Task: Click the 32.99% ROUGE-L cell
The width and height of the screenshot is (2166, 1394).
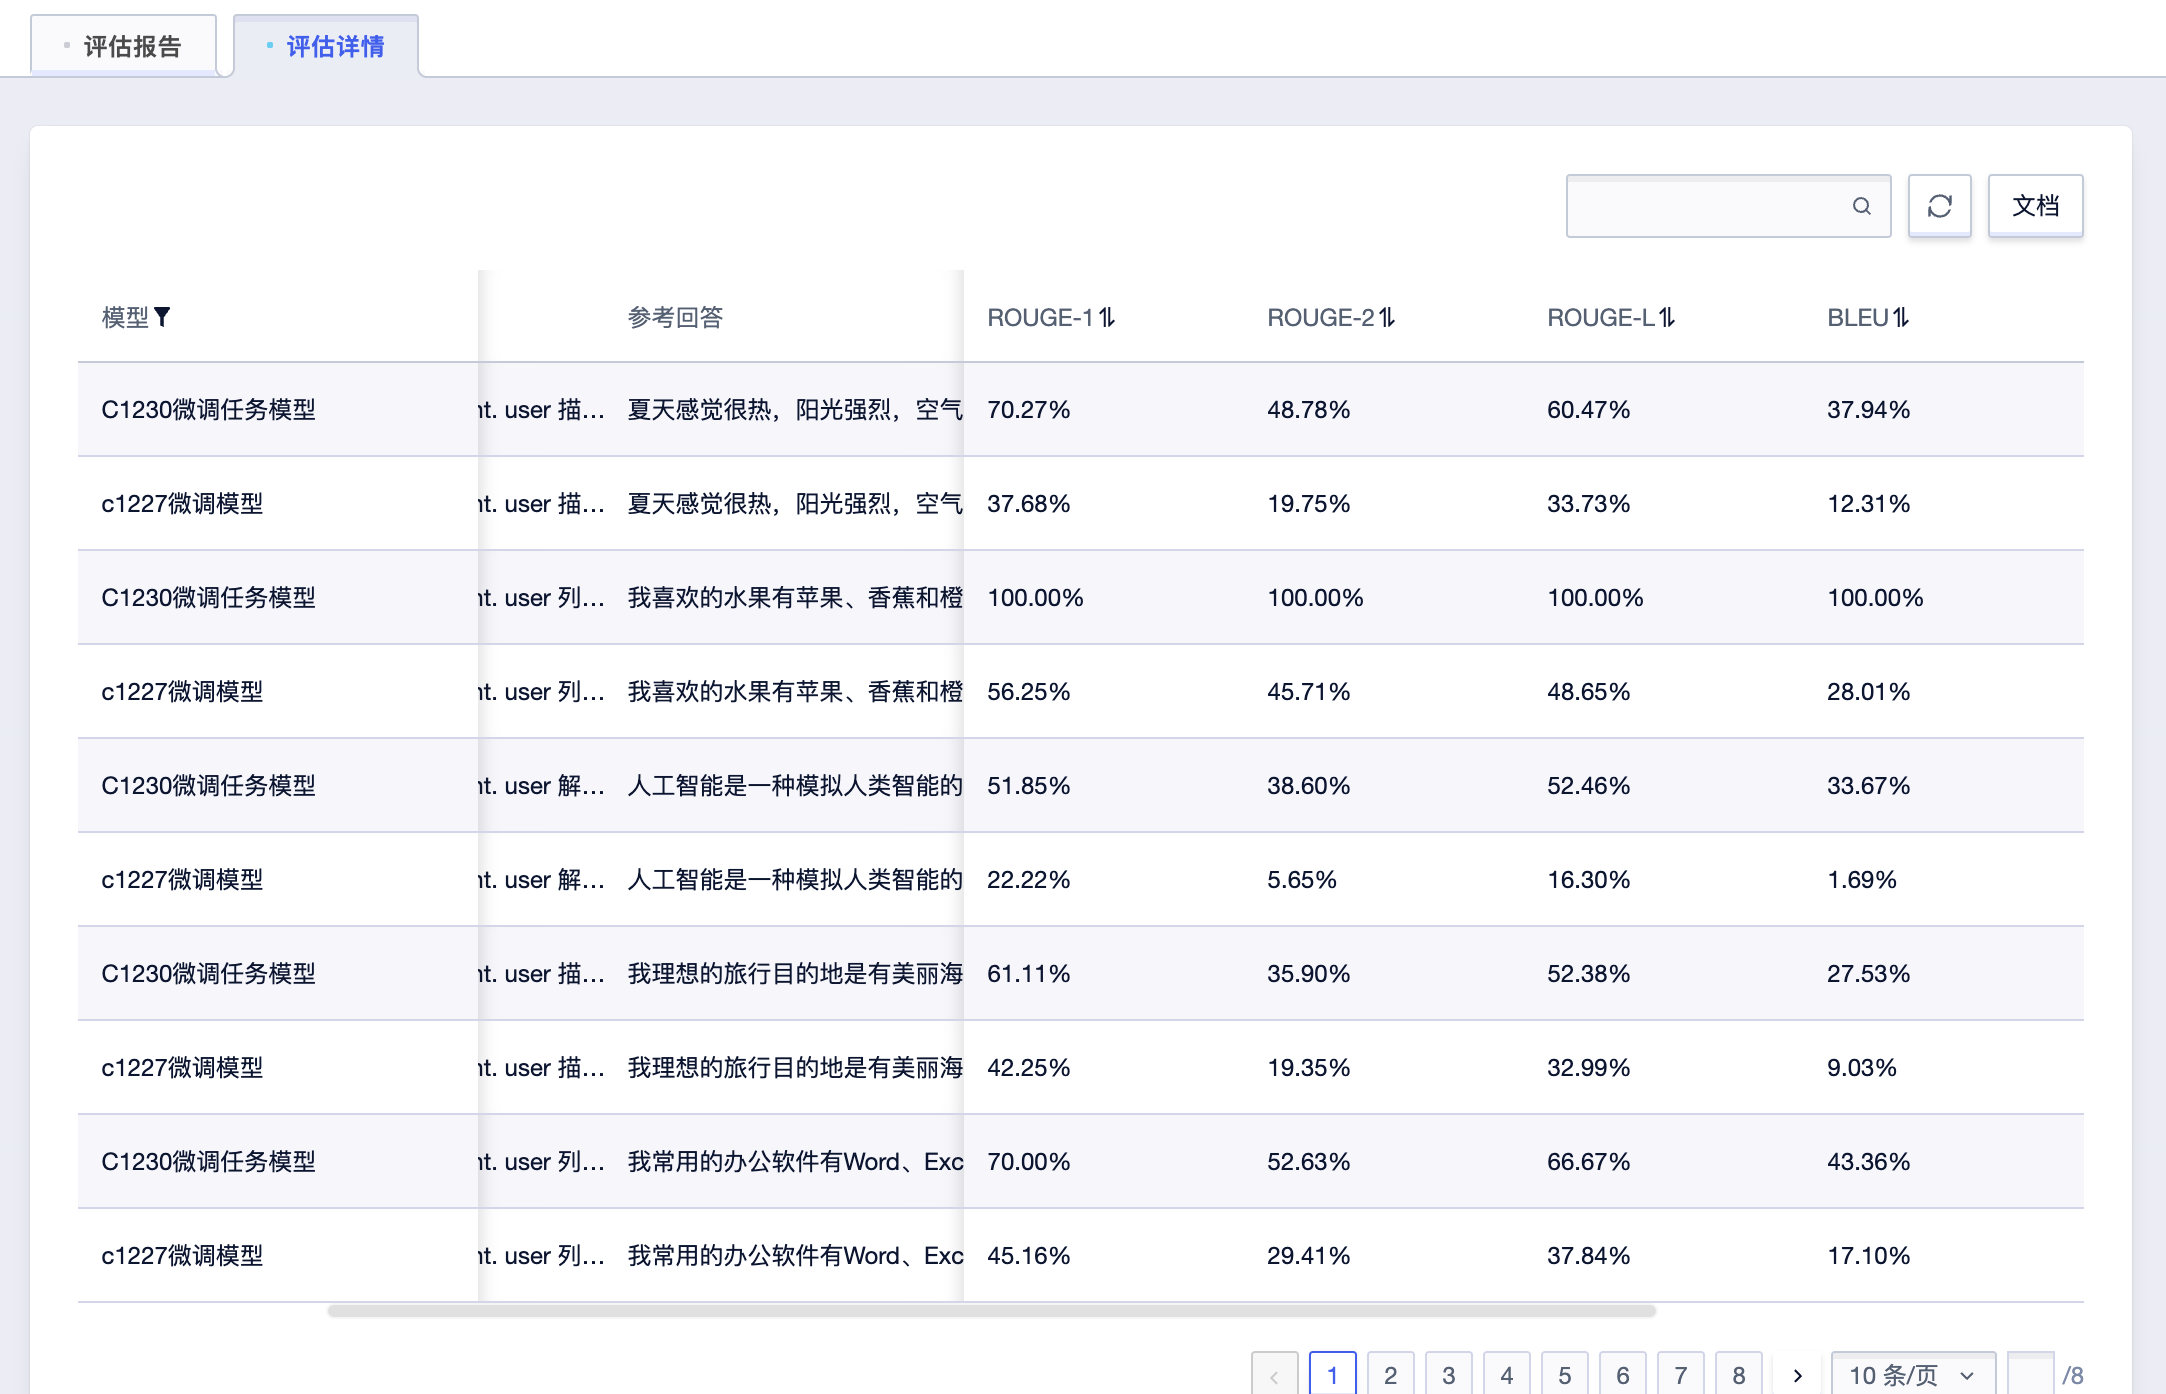Action: pyautogui.click(x=1588, y=1067)
